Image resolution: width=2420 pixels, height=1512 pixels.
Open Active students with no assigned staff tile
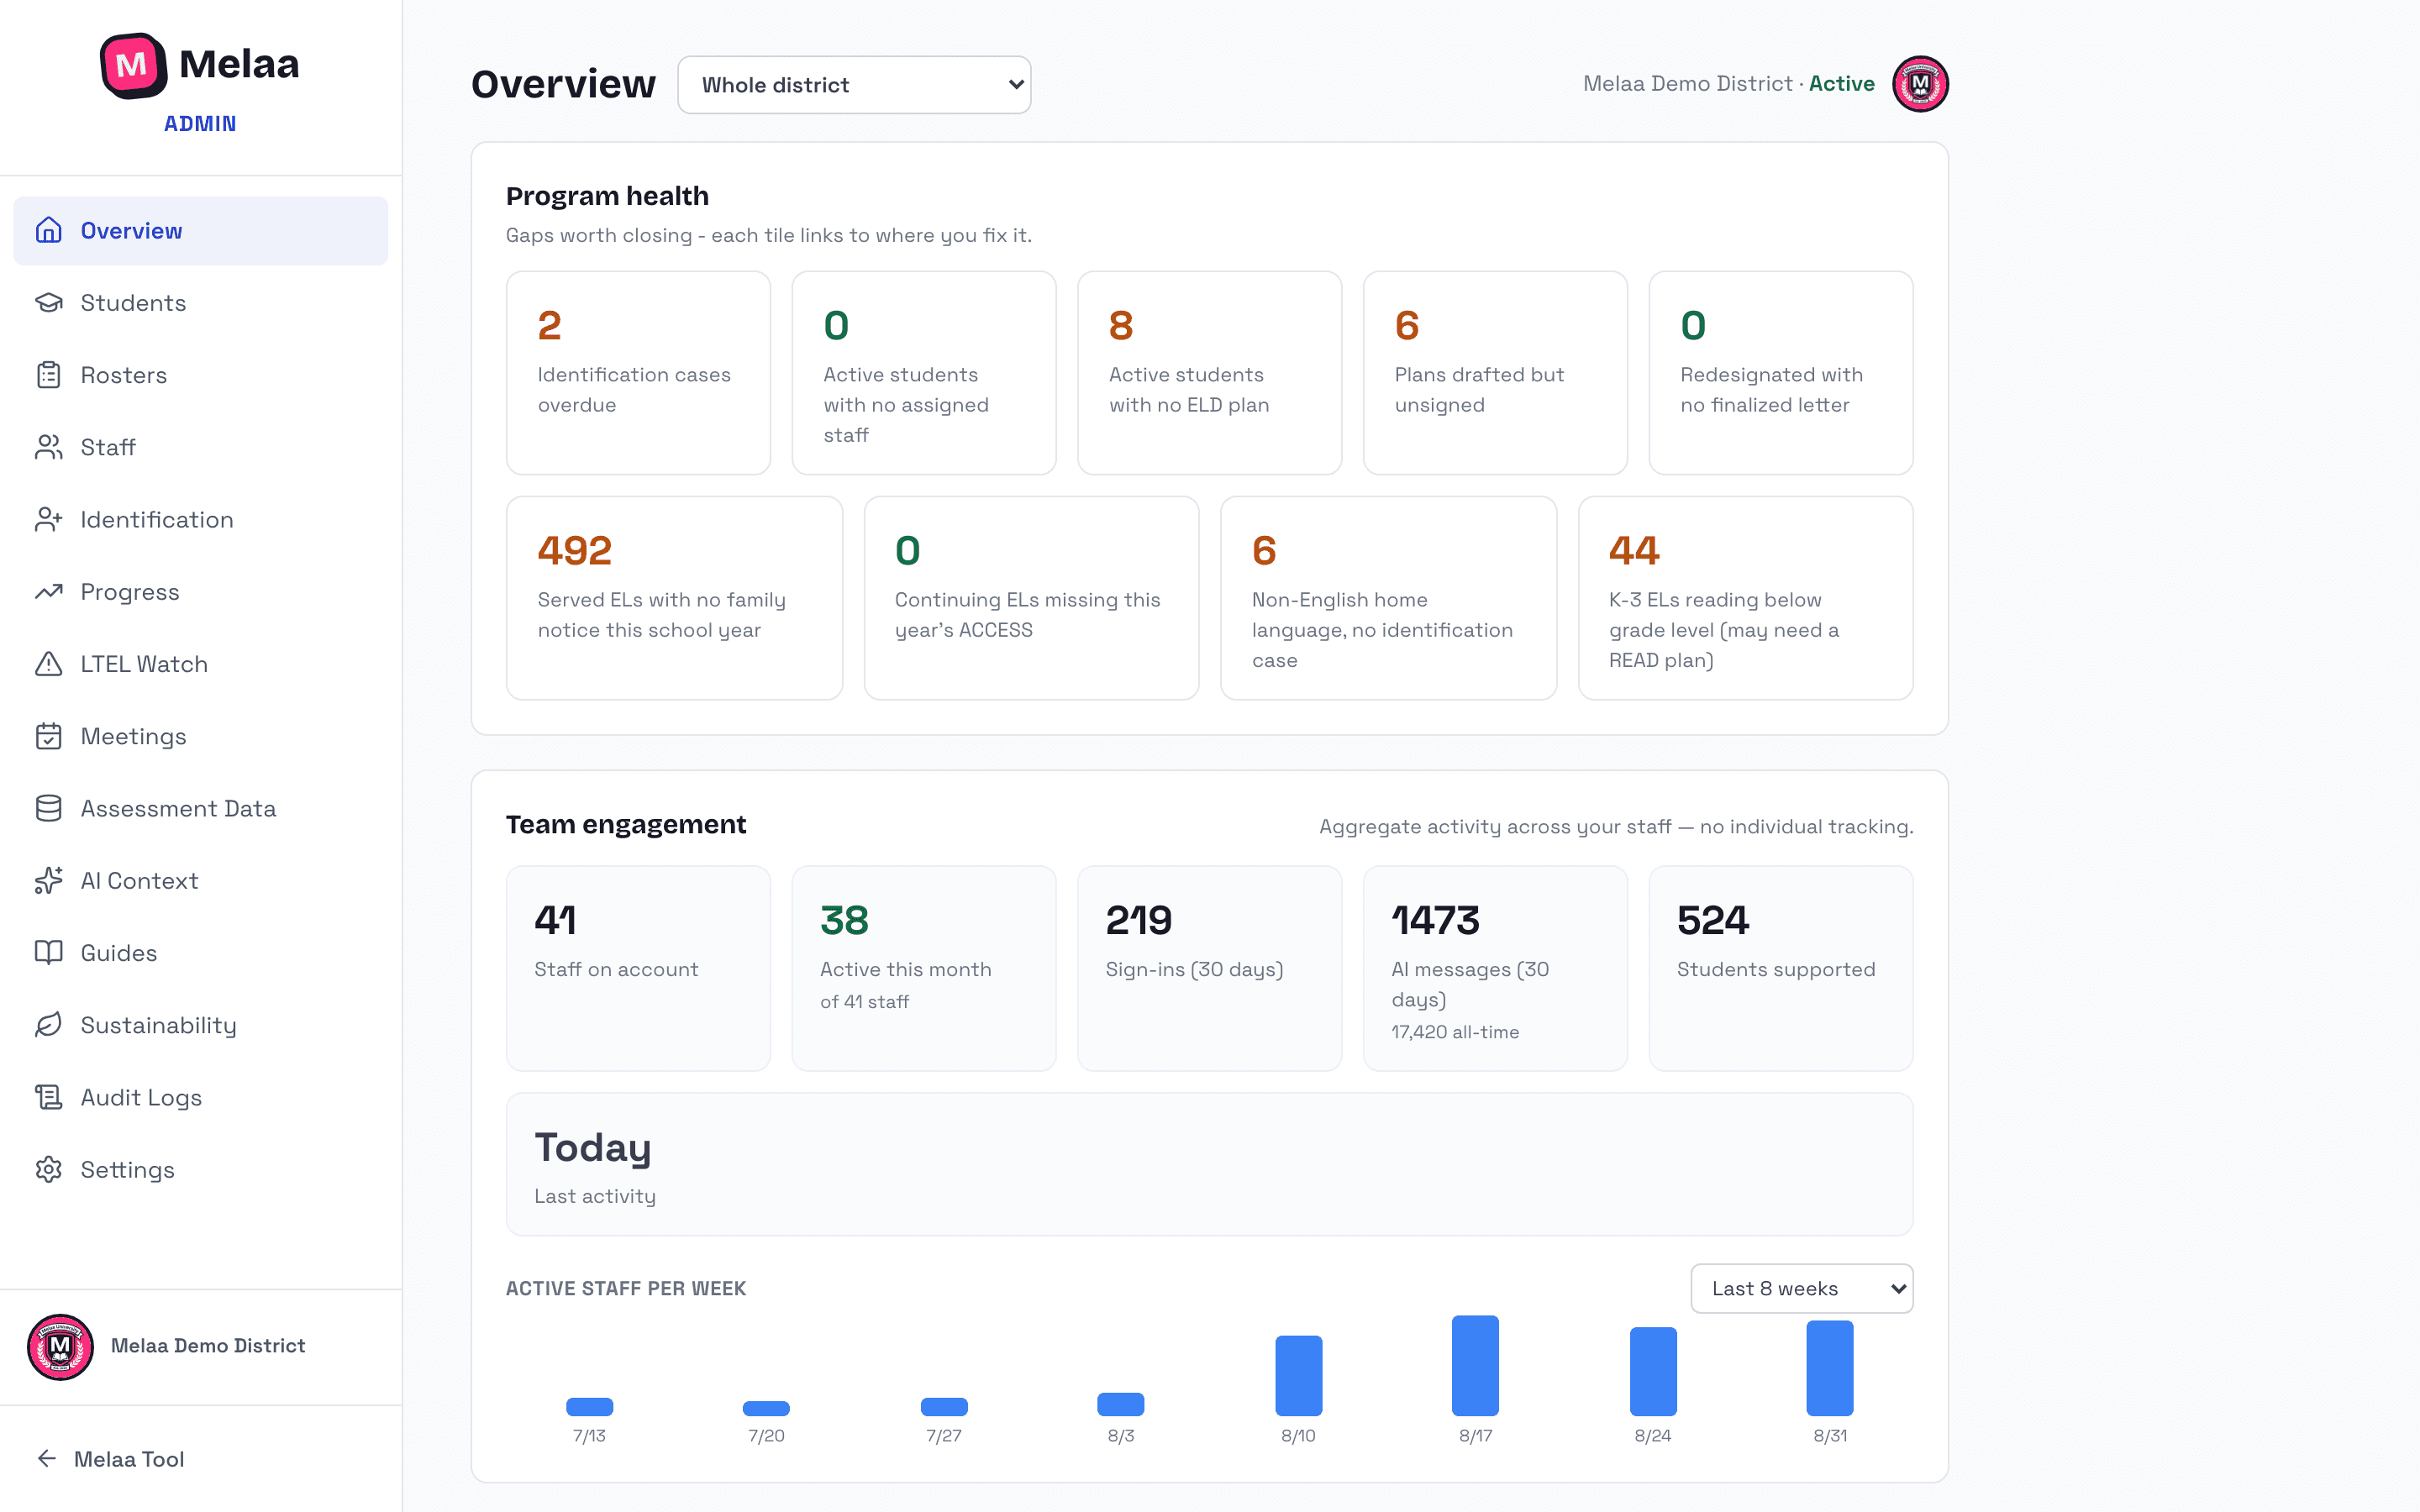coord(924,373)
